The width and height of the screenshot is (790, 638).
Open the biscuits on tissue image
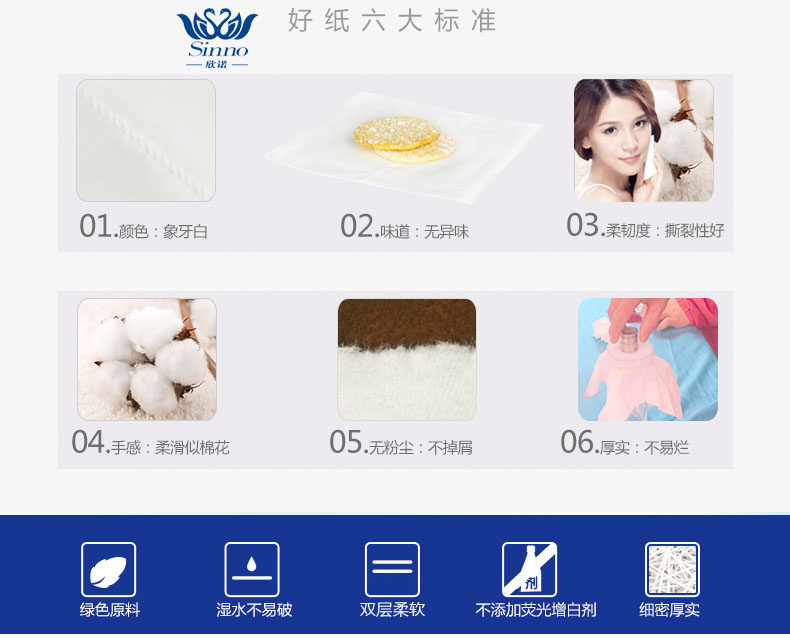402,146
